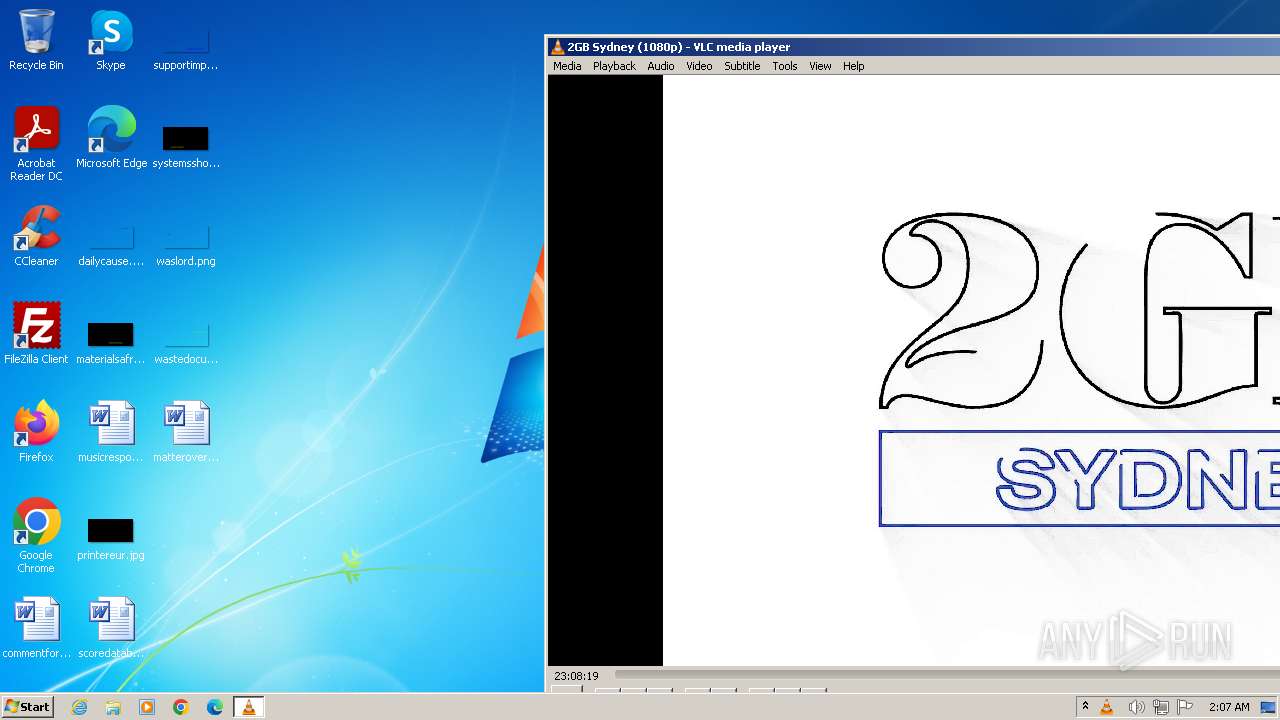Open the Action Center flag icon
The width and height of the screenshot is (1280, 720).
coord(1185,707)
